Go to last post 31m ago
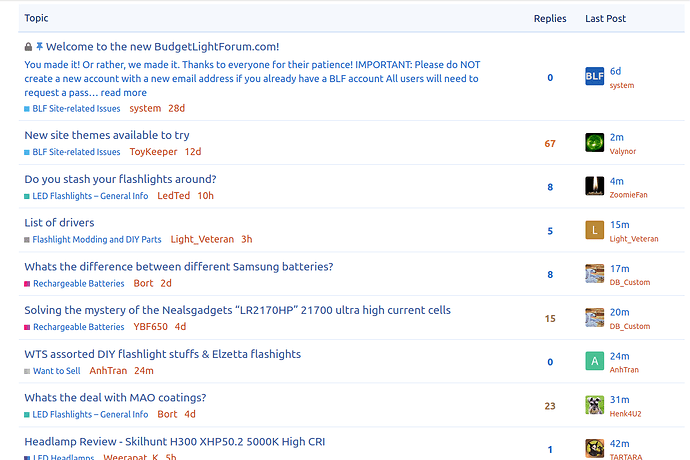 click(x=620, y=400)
